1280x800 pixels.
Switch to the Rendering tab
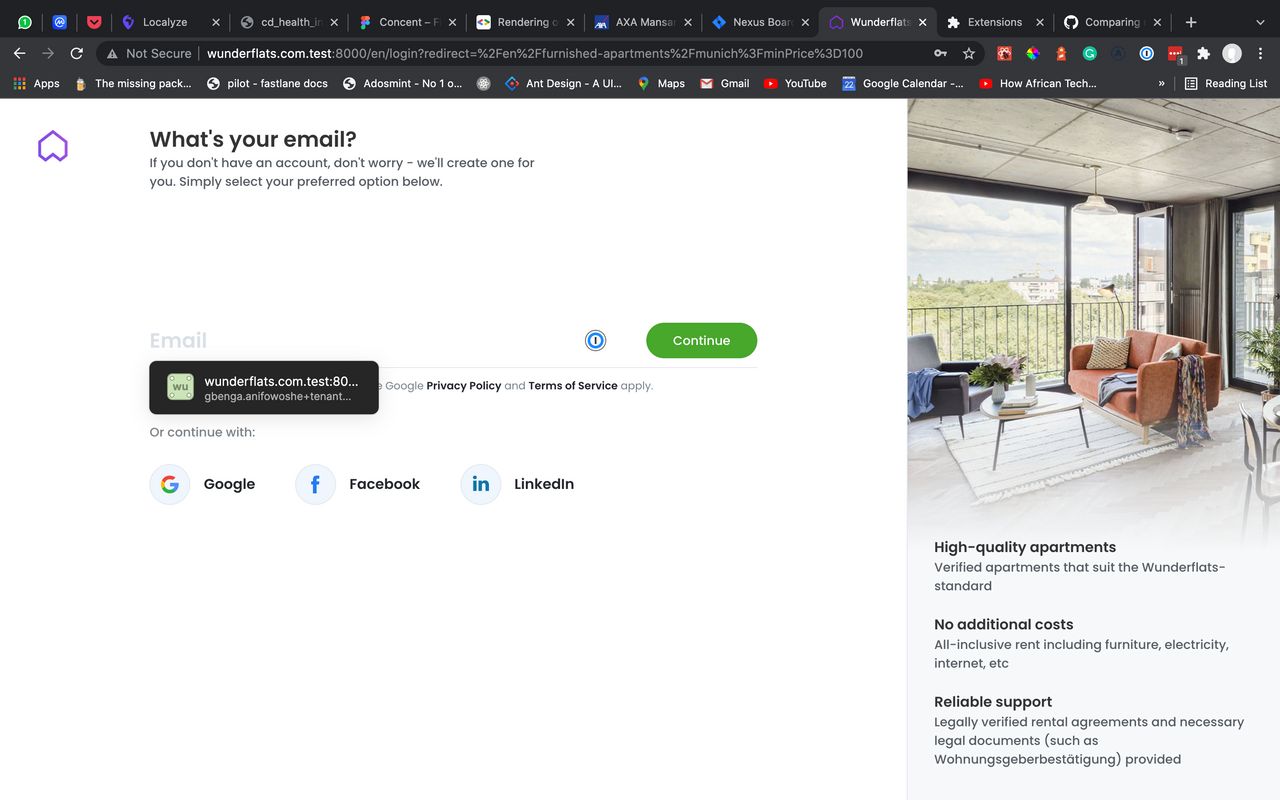[525, 22]
